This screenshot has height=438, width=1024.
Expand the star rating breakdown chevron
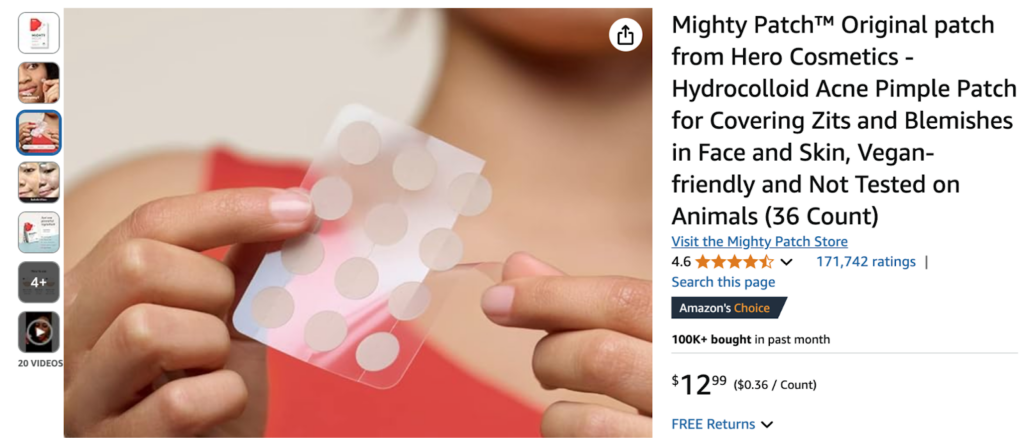point(786,262)
